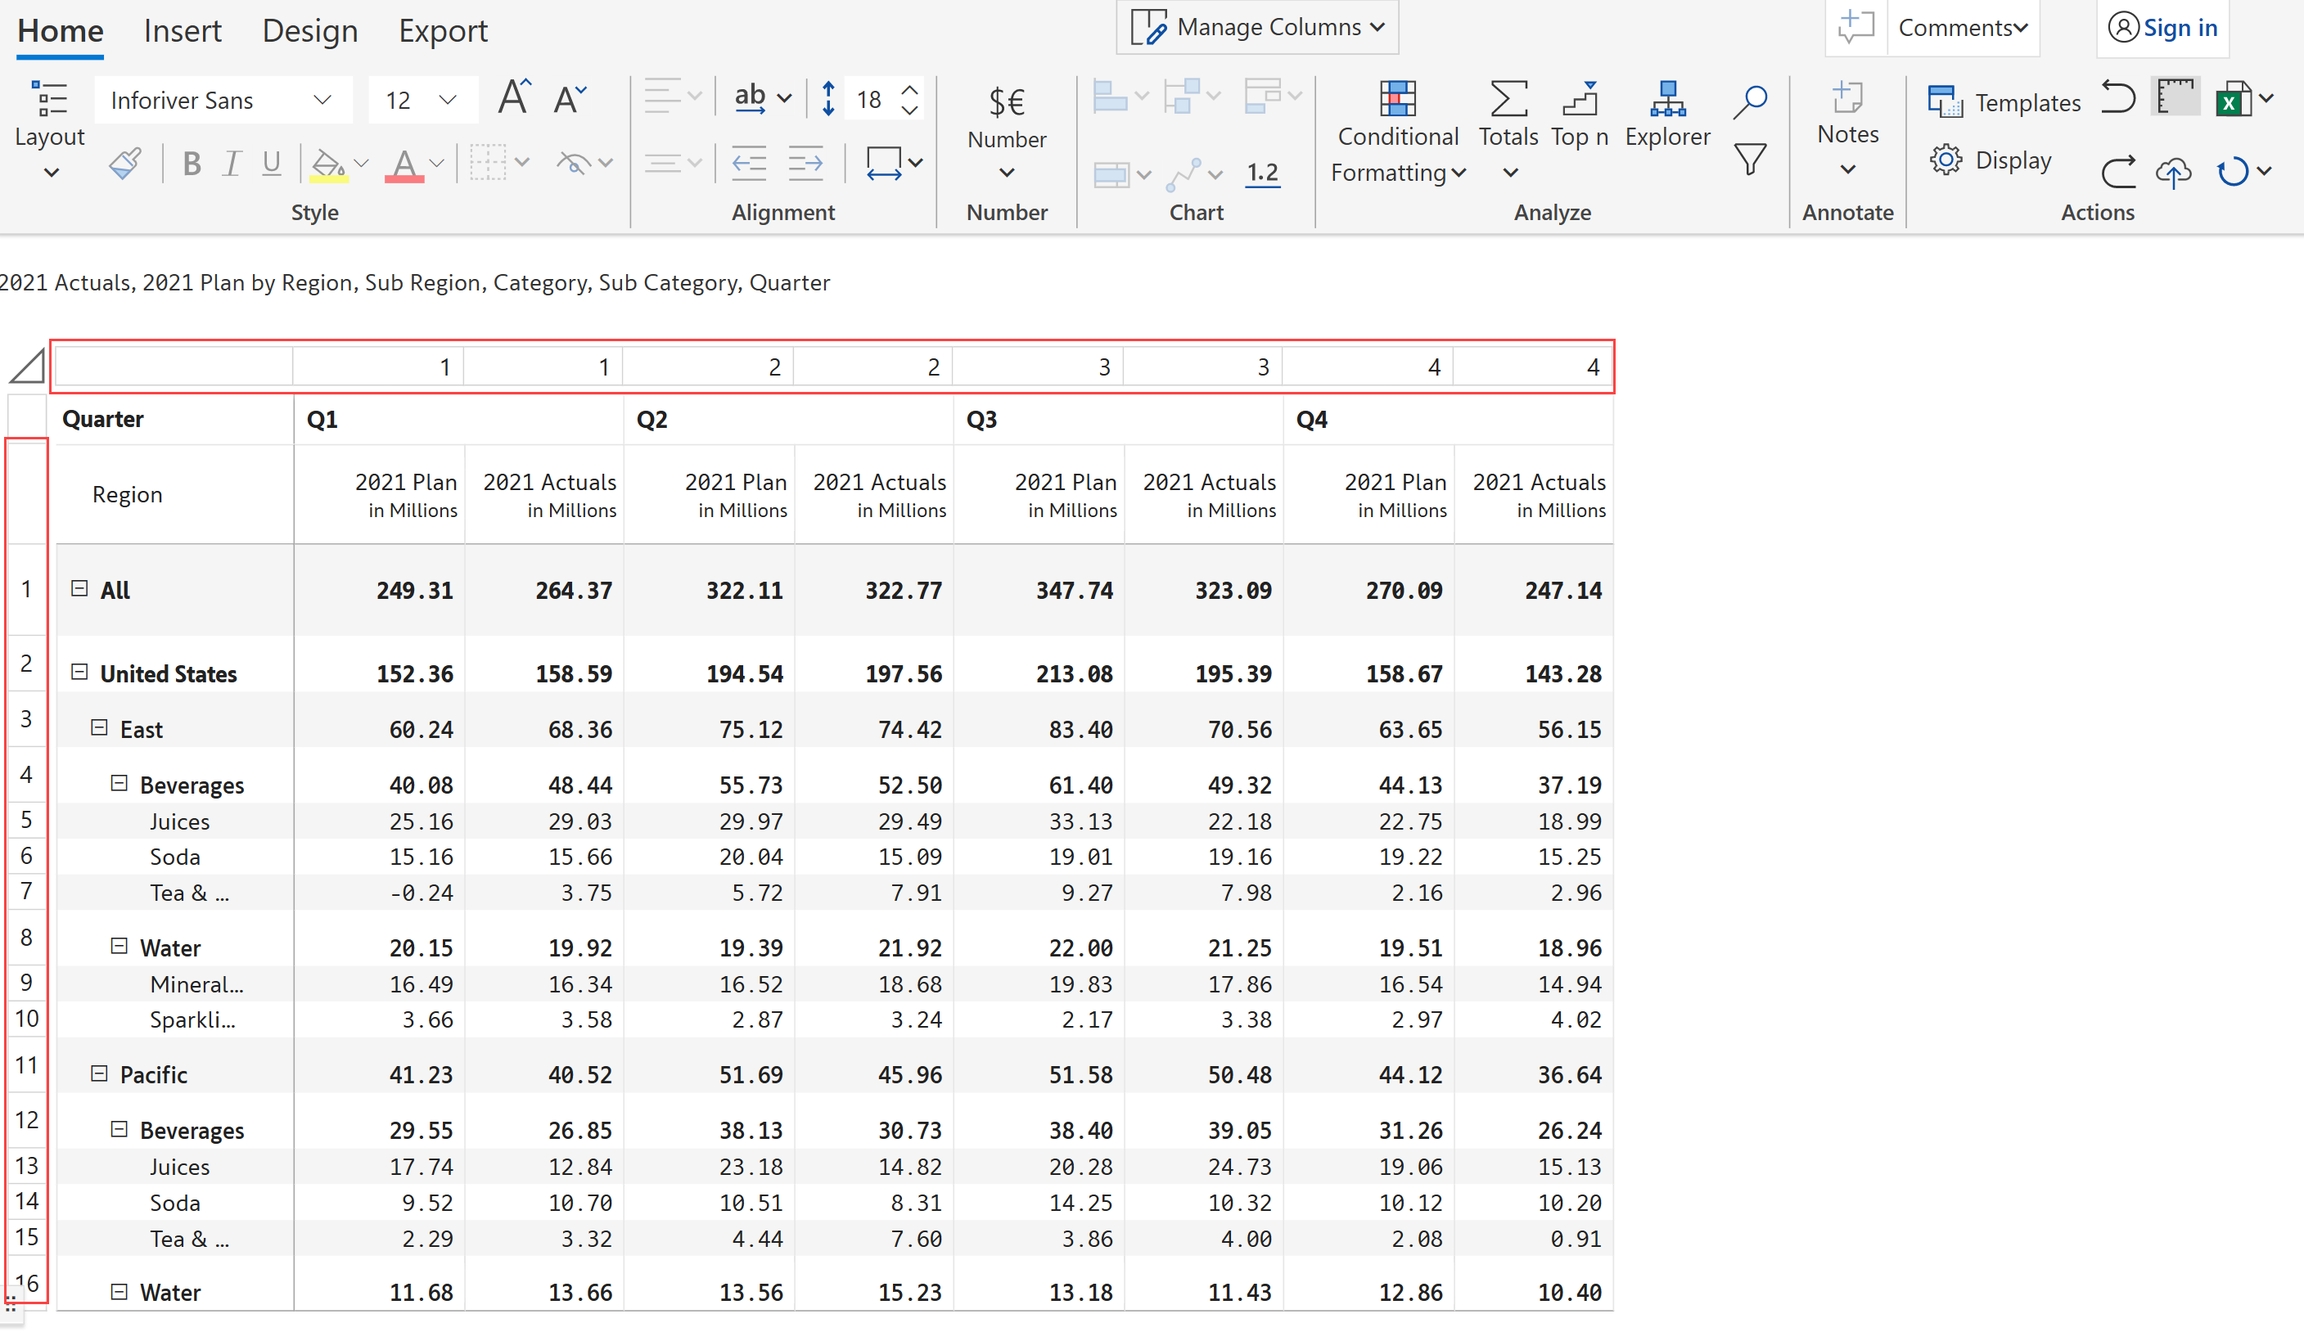Click the filter funnel icon
The image size is (2304, 1341).
click(x=1750, y=160)
